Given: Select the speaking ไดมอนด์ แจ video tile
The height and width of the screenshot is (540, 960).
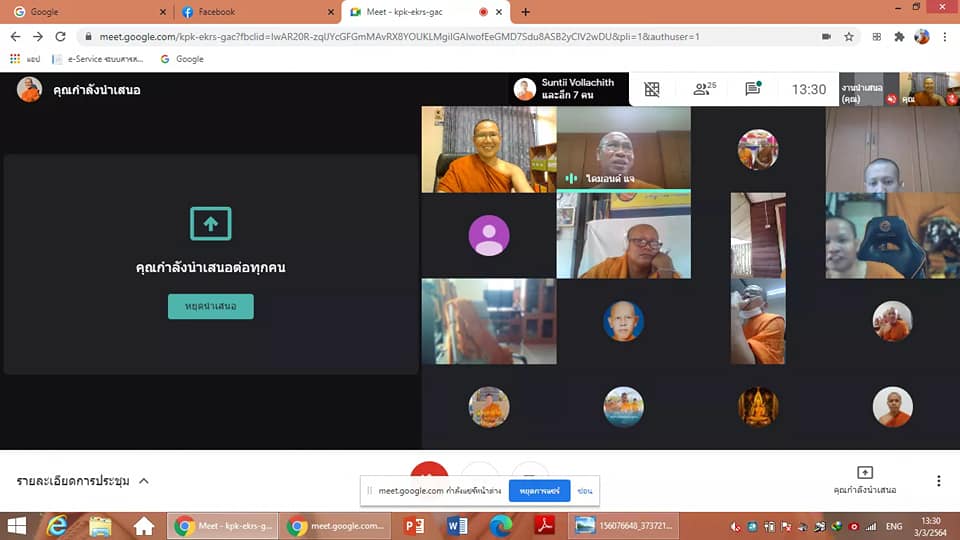Looking at the screenshot, I should coord(624,148).
